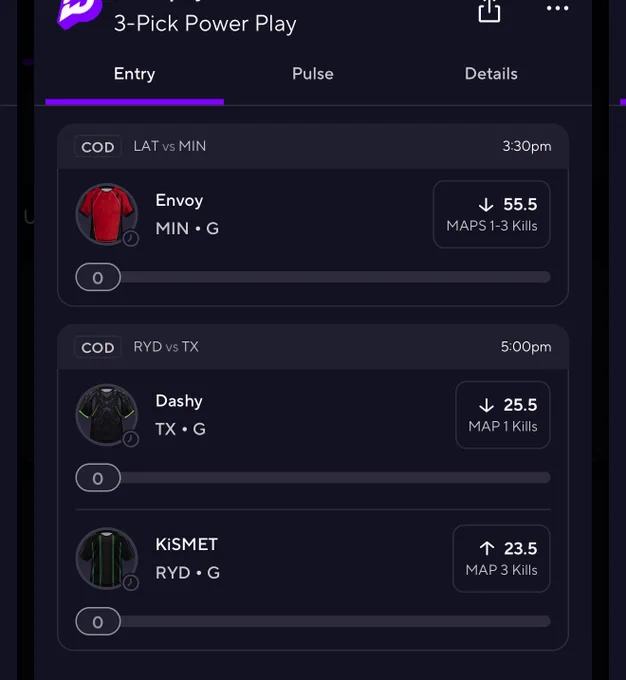This screenshot has height=680, width=626.
Task: Select Envoy's red jersey avatar
Action: pyautogui.click(x=106, y=214)
